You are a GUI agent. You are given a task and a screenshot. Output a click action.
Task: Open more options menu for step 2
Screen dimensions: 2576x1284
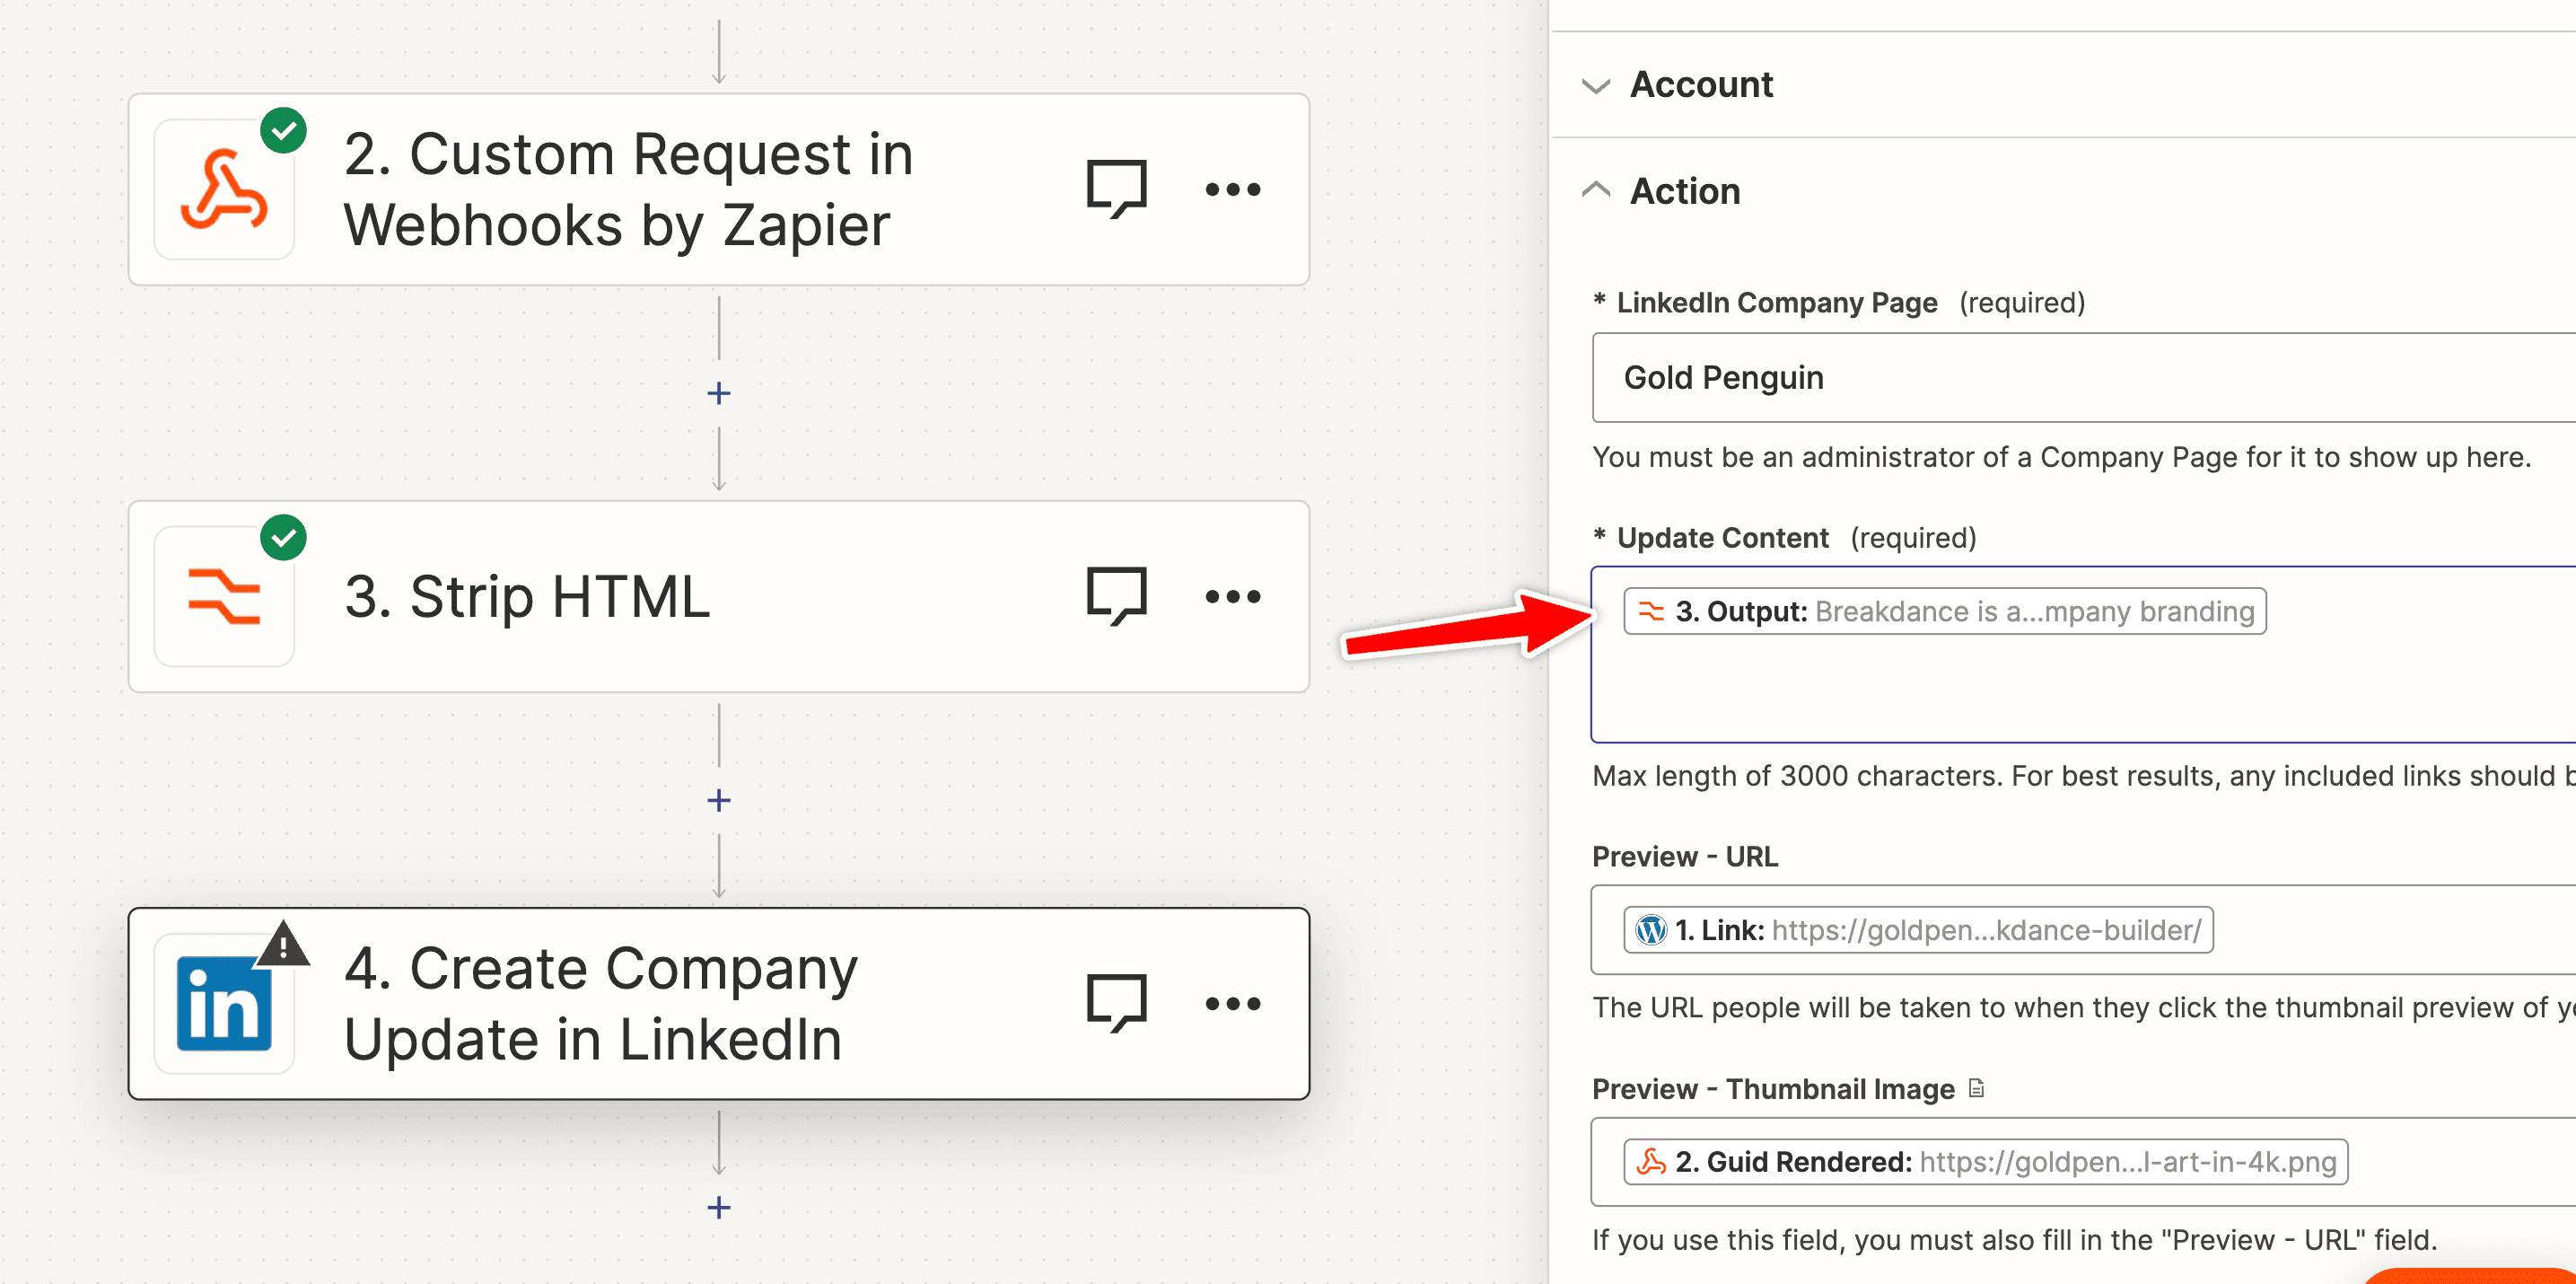pyautogui.click(x=1233, y=189)
